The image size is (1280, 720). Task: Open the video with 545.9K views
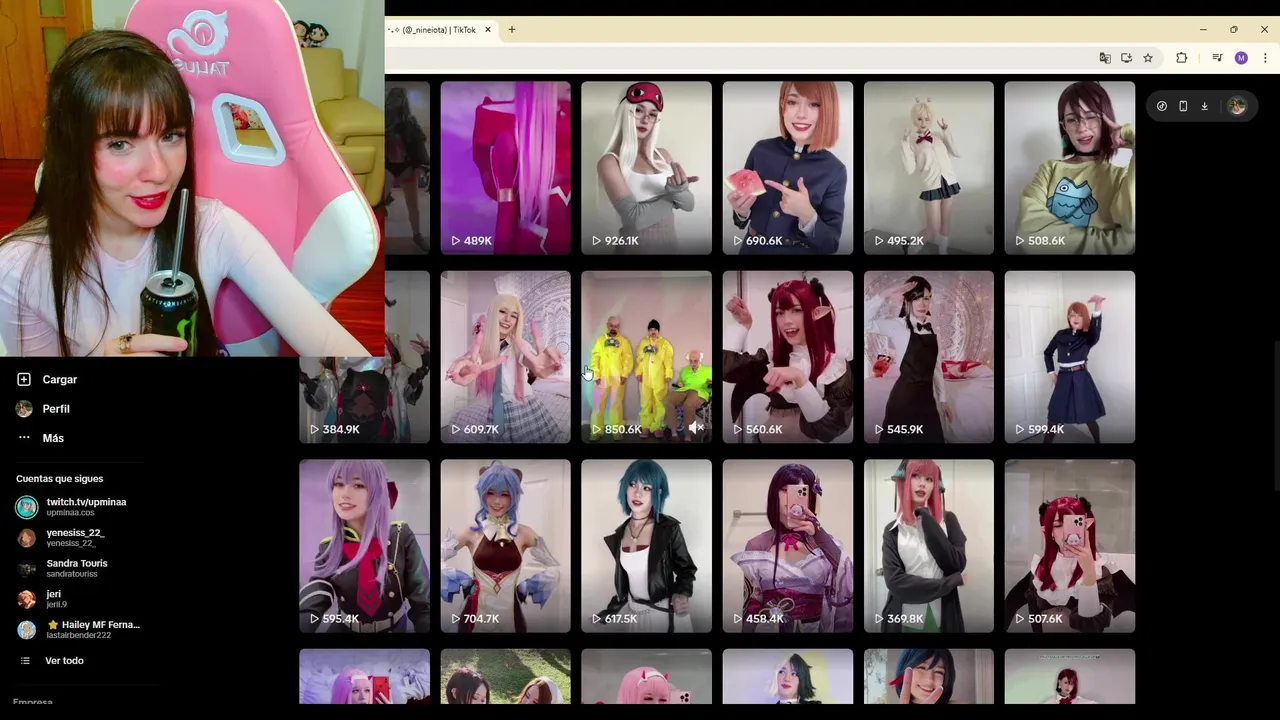pyautogui.click(x=929, y=357)
